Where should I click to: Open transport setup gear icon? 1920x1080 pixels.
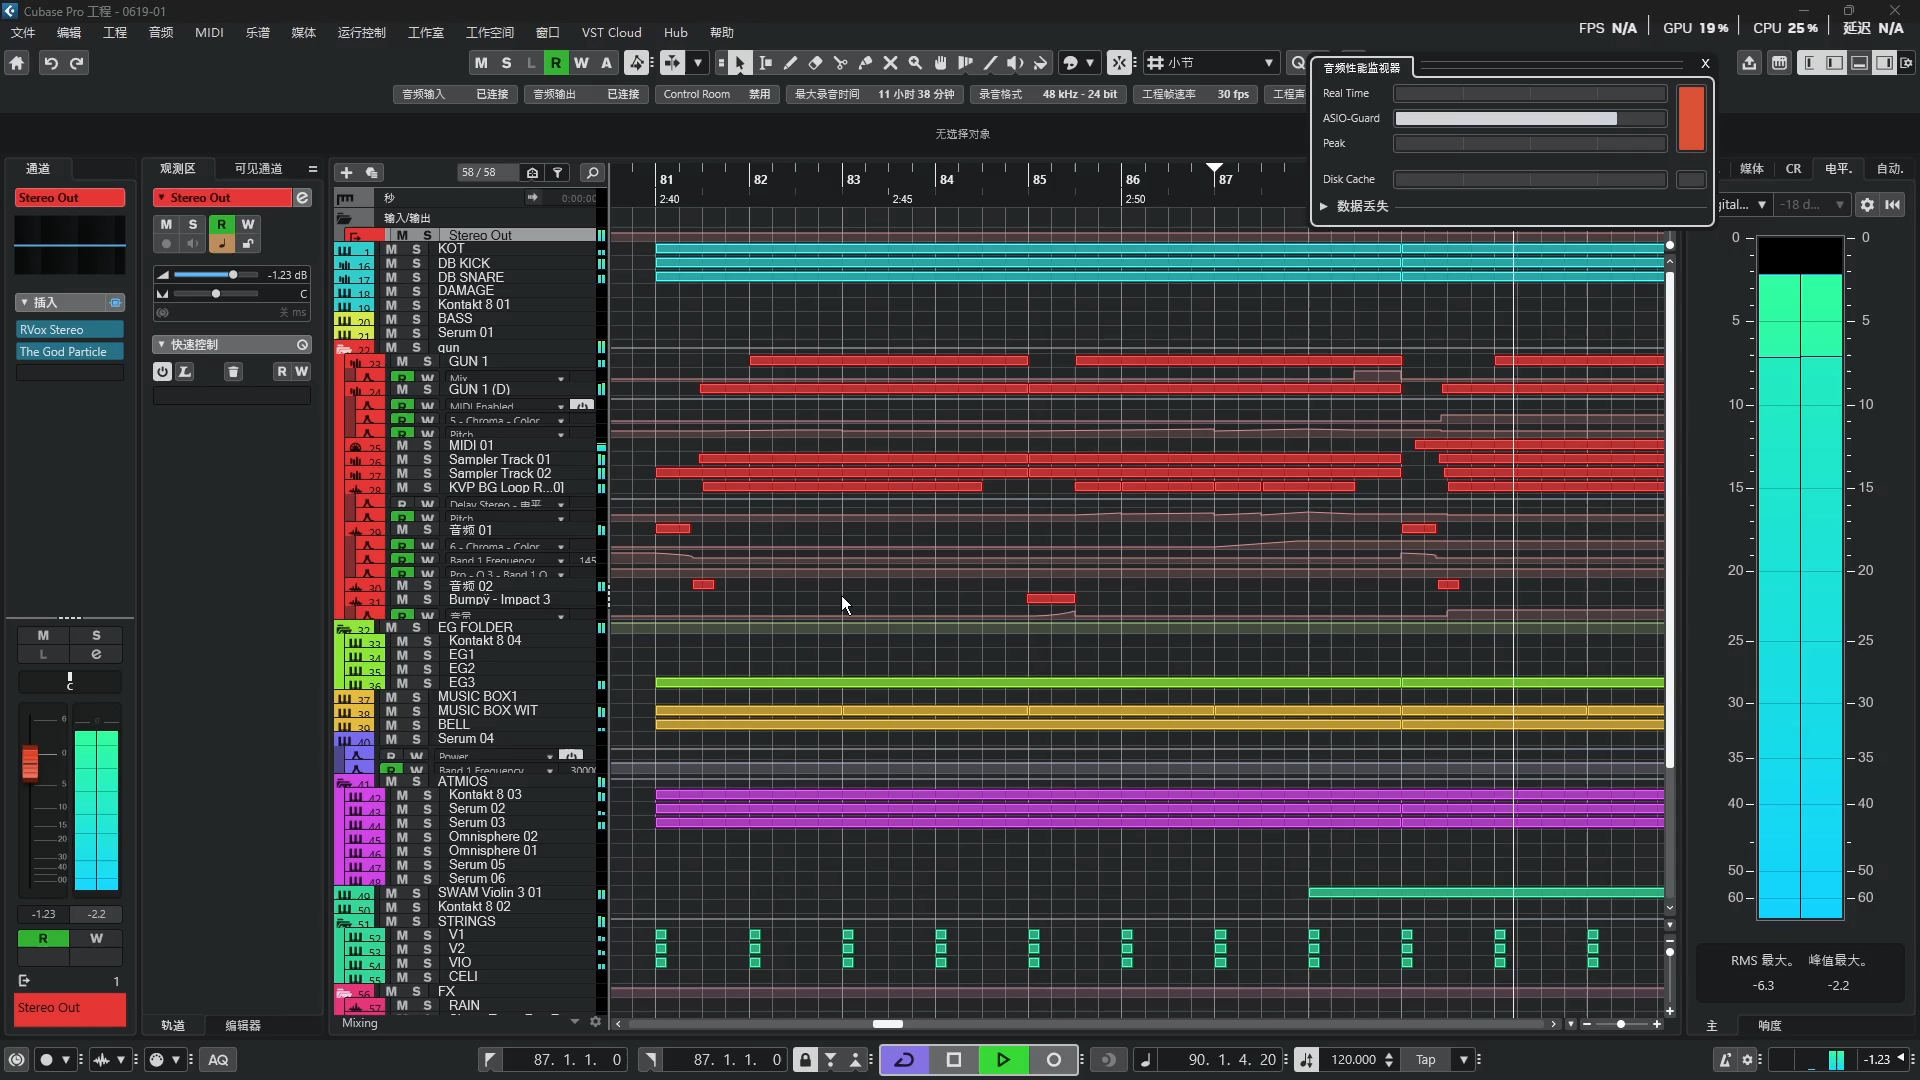pos(1748,1060)
